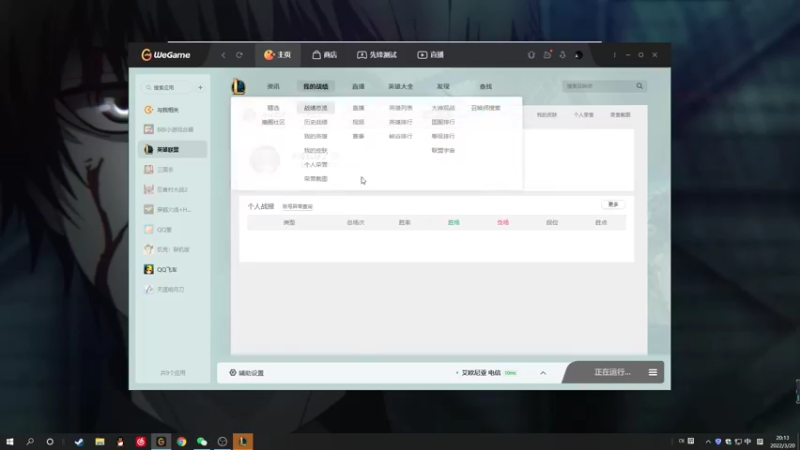Open the 资讯 navigation menu

[x=273, y=86]
